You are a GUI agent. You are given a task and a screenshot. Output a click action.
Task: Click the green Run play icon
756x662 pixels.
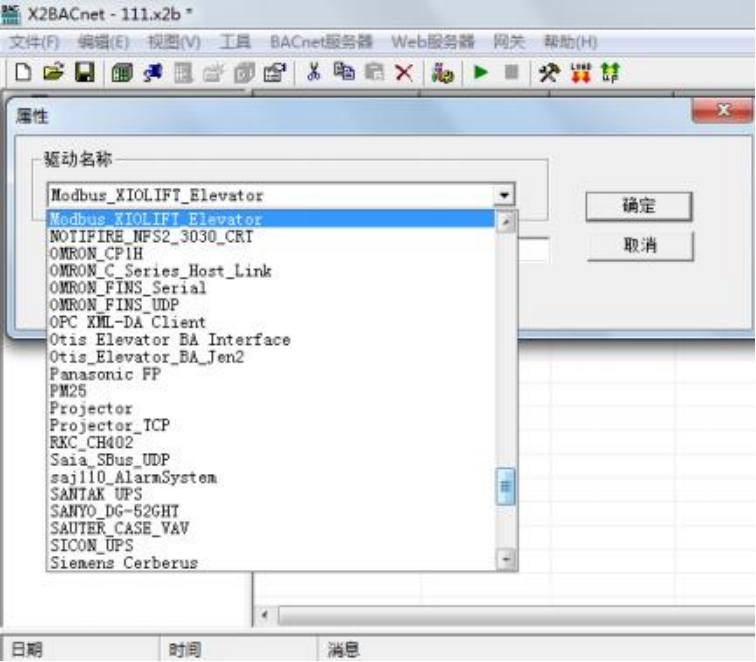(x=481, y=73)
